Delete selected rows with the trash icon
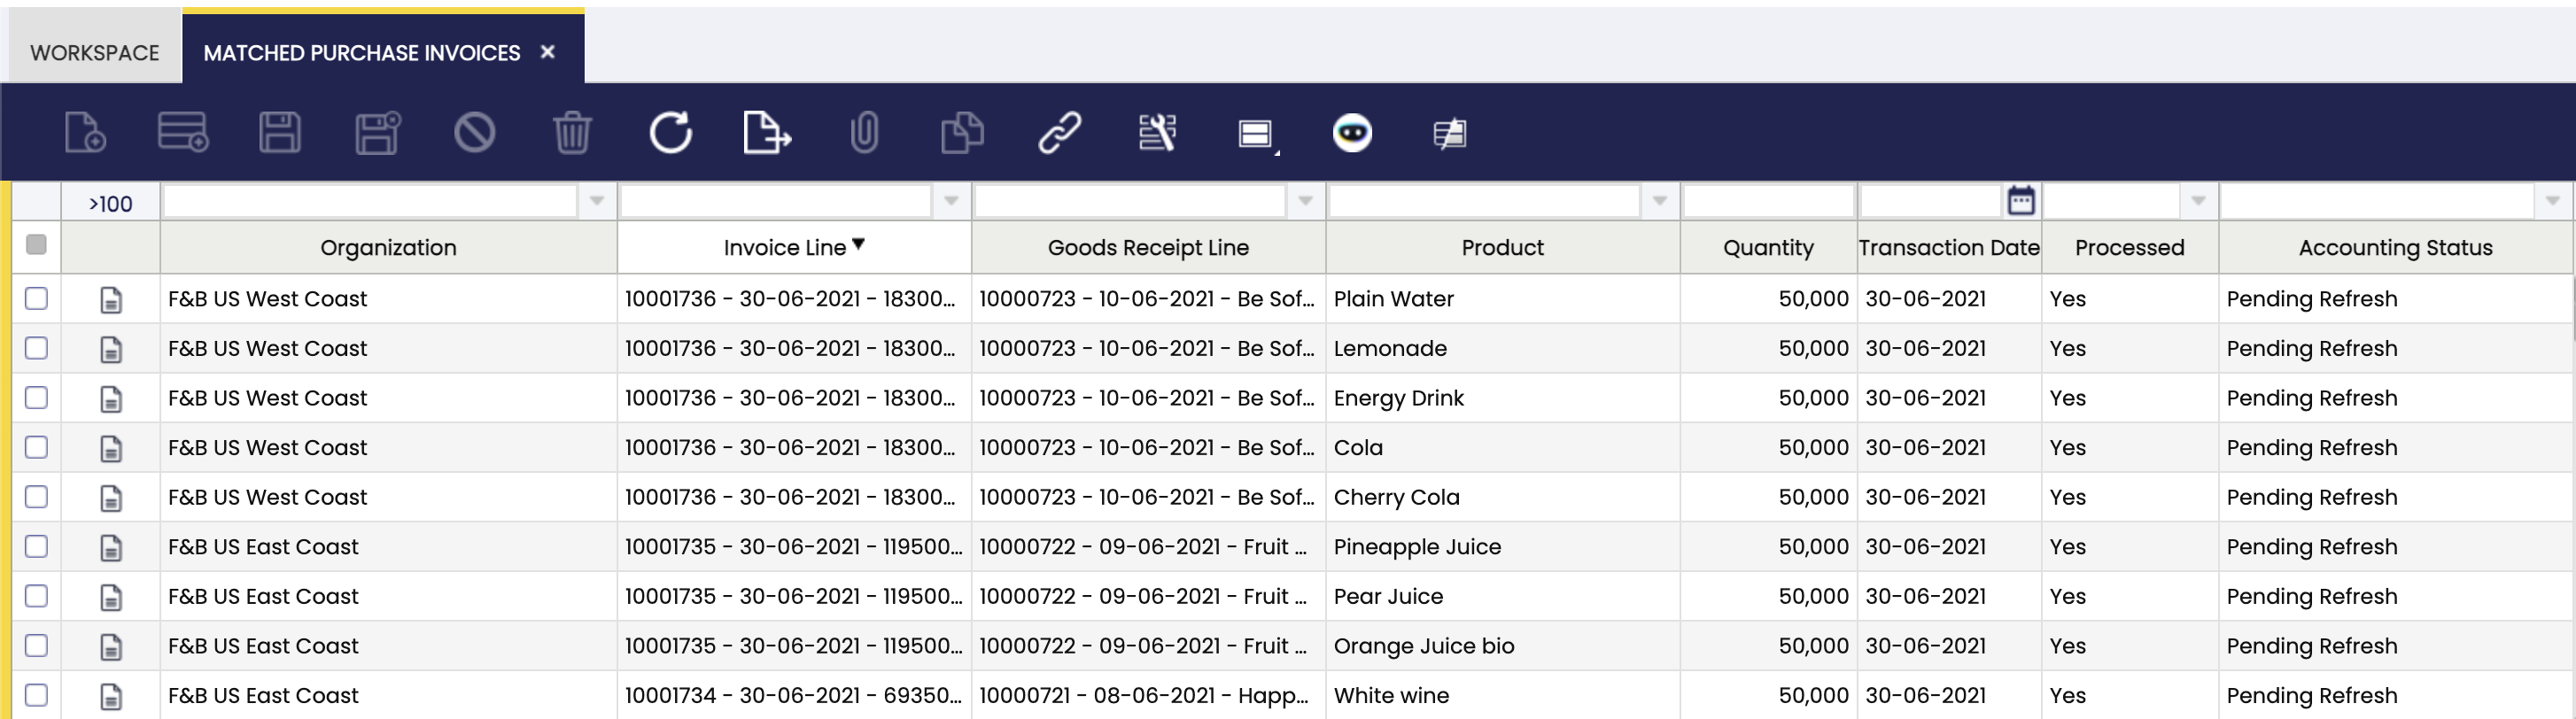Viewport: 2576px width, 719px height. 572,132
